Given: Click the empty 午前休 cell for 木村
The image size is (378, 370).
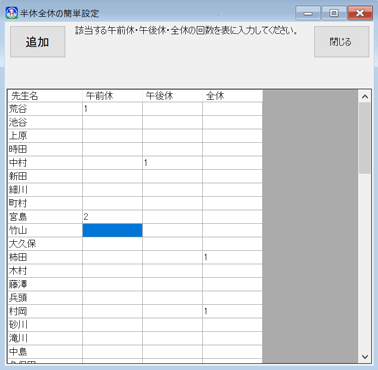Looking at the screenshot, I should 112,271.
